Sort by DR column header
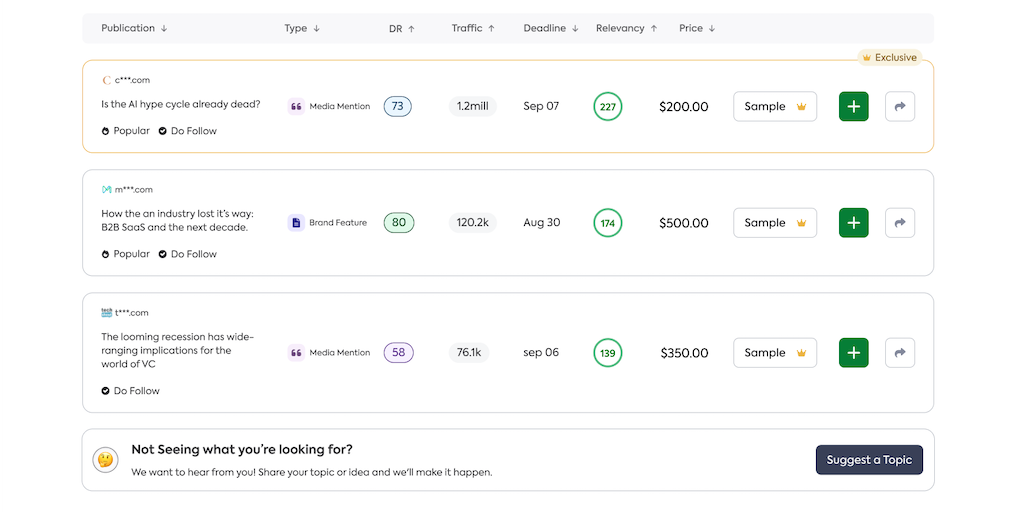 (401, 28)
